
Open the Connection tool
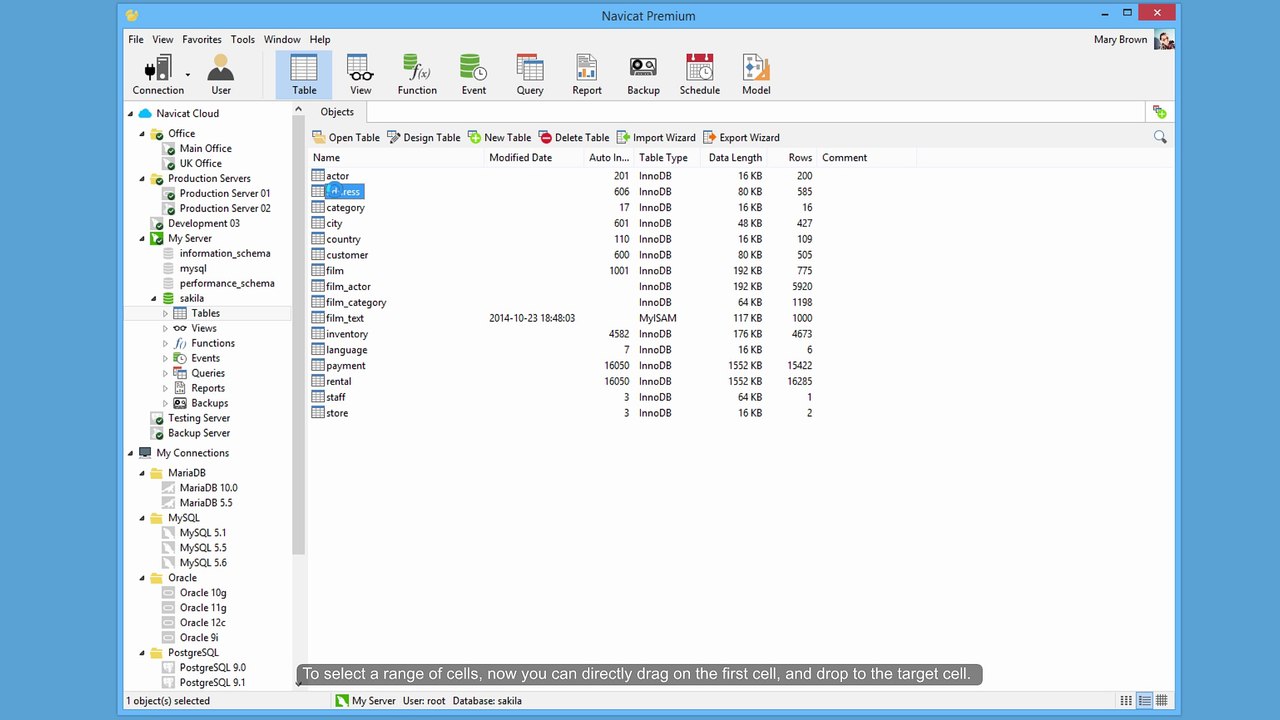(x=158, y=75)
